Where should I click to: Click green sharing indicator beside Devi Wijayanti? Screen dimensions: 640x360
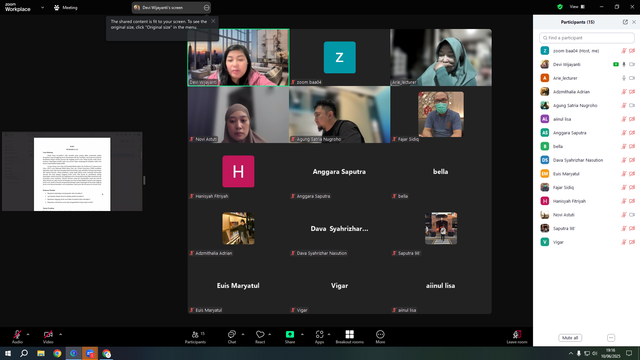(x=616, y=64)
